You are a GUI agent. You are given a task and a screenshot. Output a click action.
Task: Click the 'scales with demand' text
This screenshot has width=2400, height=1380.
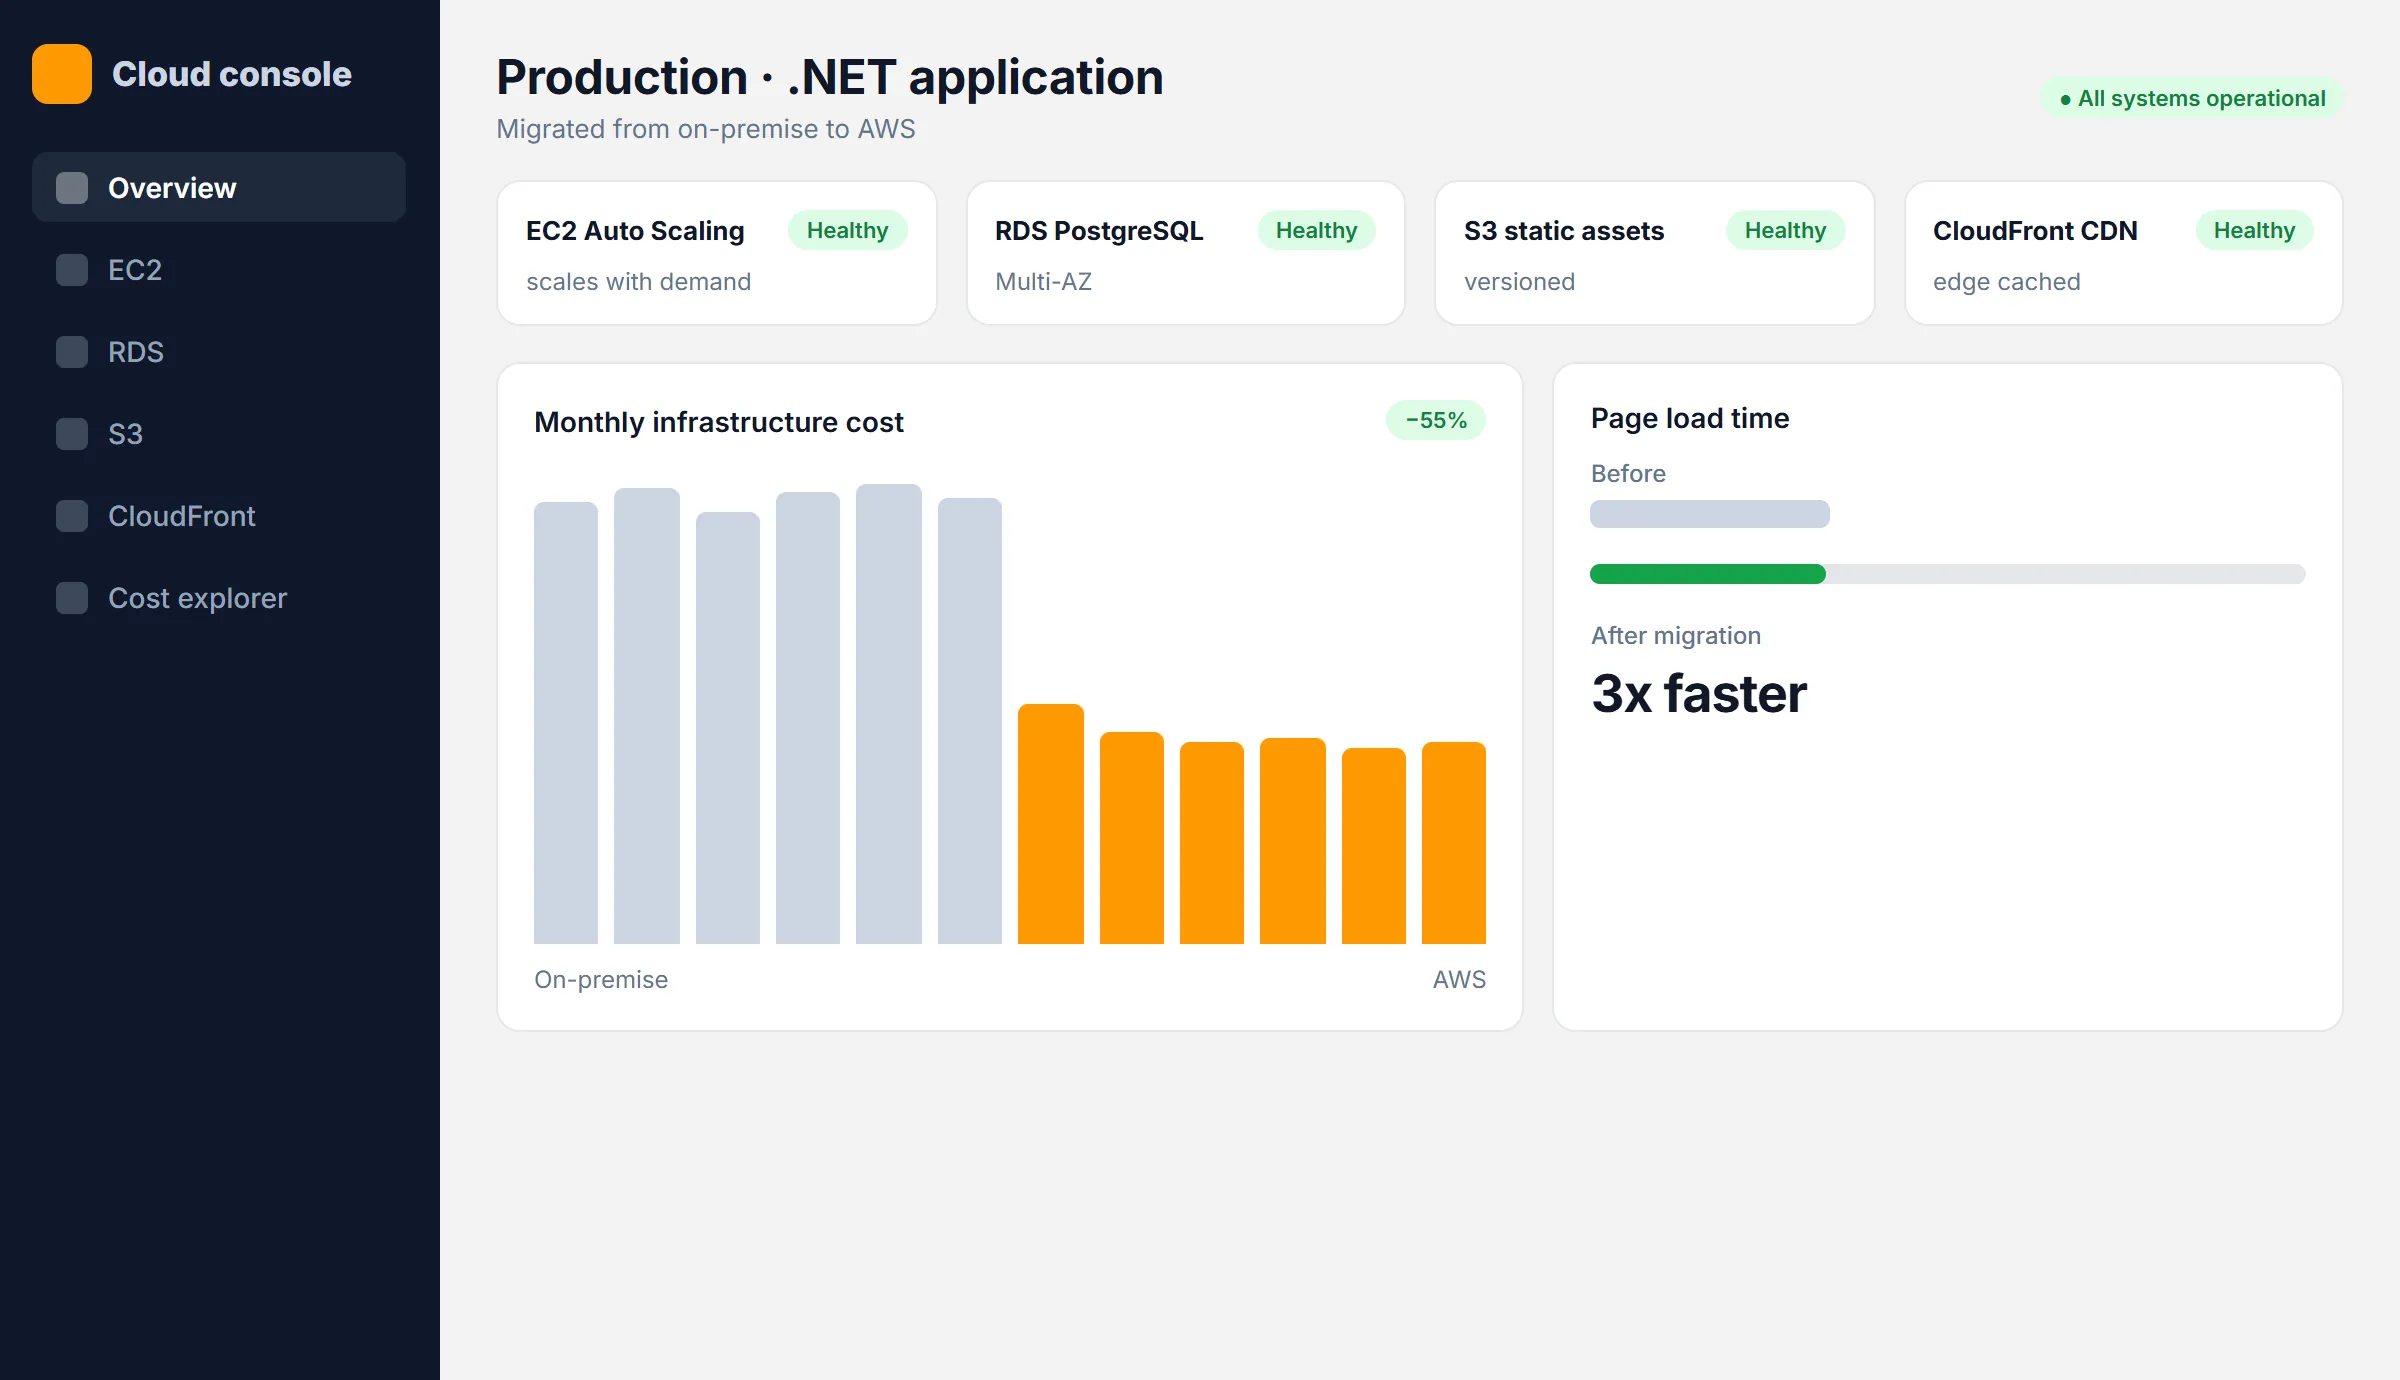point(639,282)
